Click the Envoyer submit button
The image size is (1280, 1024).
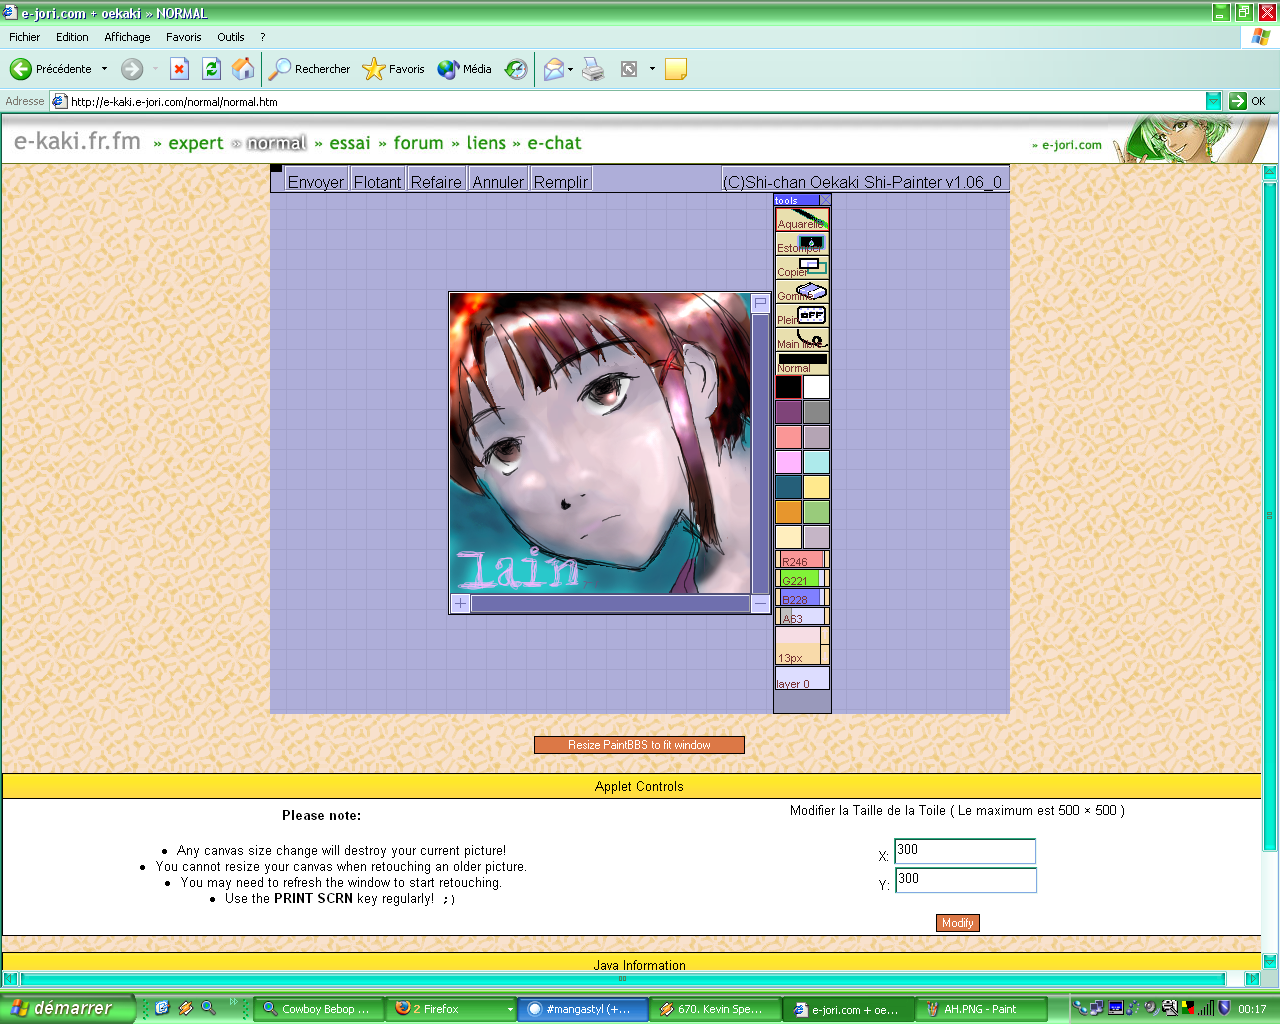(x=316, y=181)
